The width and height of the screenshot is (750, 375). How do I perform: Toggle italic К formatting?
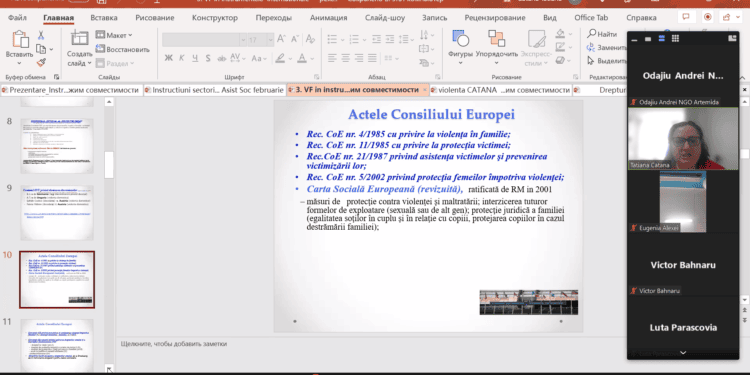pos(182,58)
